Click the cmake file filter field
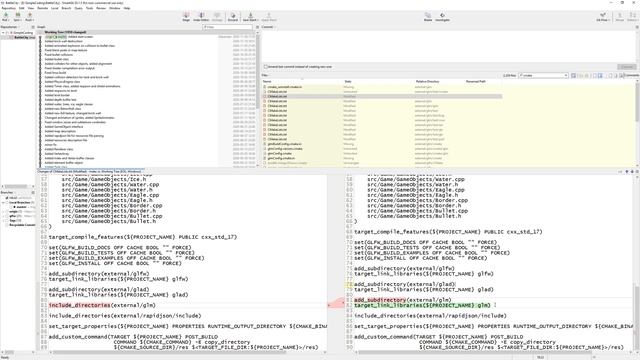 click(x=543, y=76)
